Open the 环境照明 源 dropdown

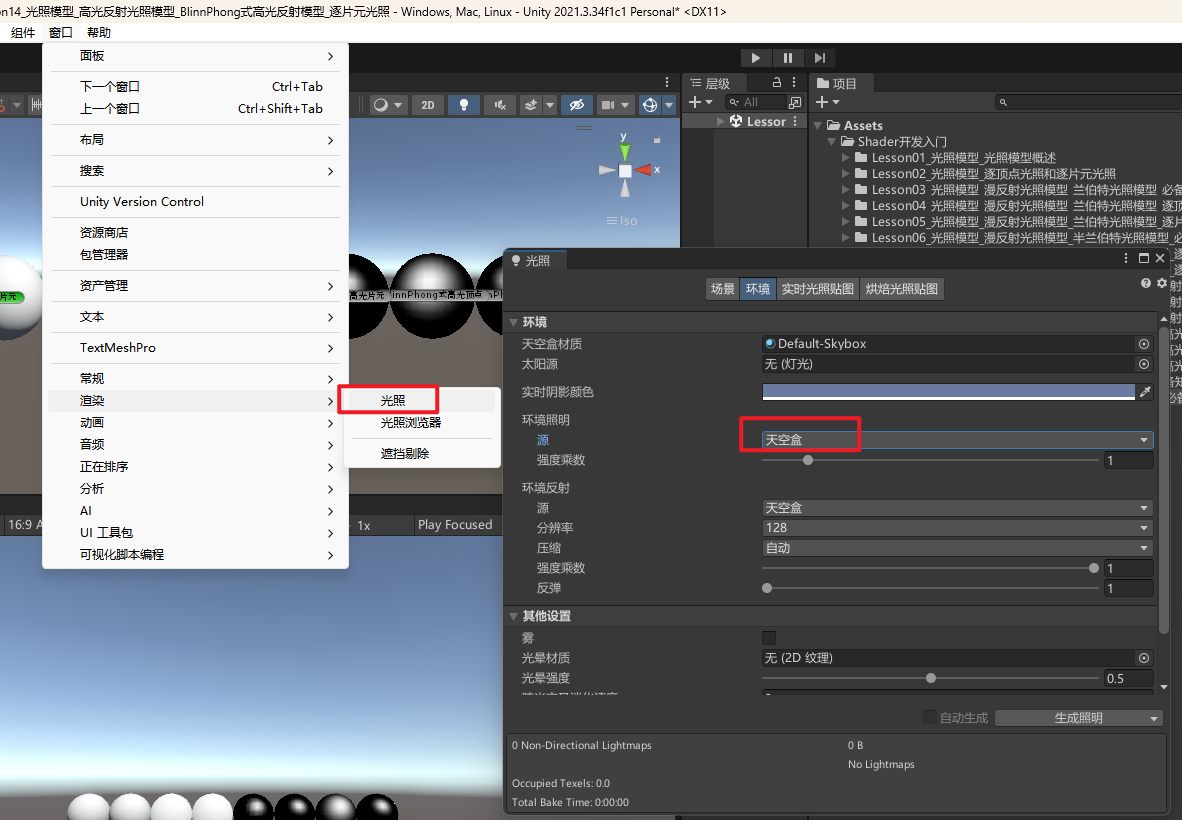click(957, 440)
